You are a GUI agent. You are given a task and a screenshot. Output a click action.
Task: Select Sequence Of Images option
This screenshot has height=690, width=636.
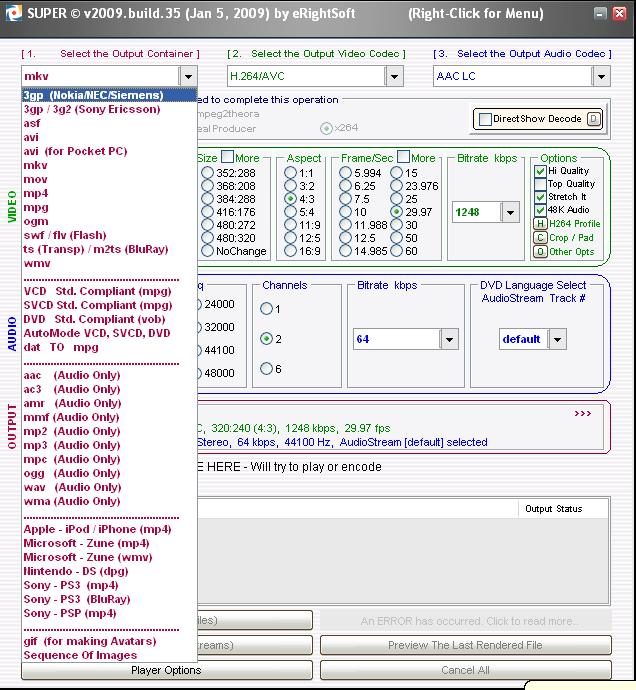coord(109,655)
